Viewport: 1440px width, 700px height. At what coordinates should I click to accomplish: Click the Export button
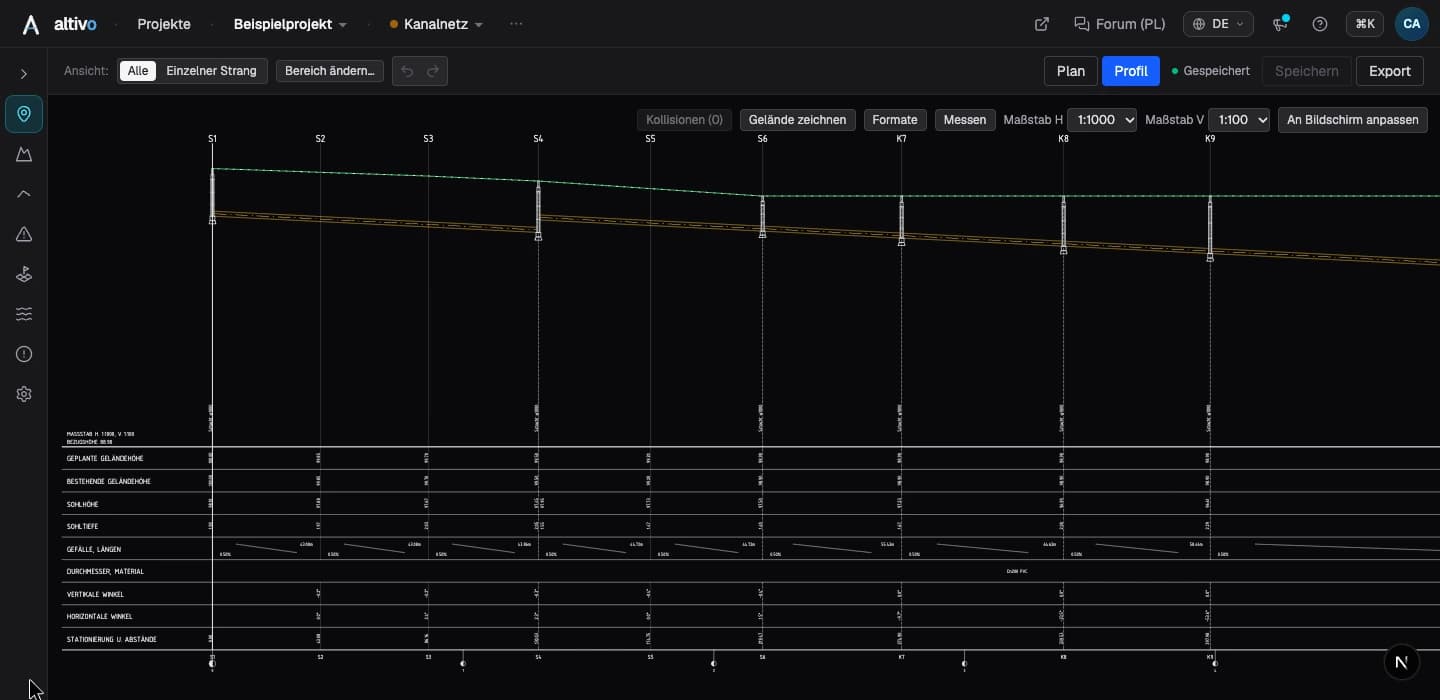click(1390, 71)
